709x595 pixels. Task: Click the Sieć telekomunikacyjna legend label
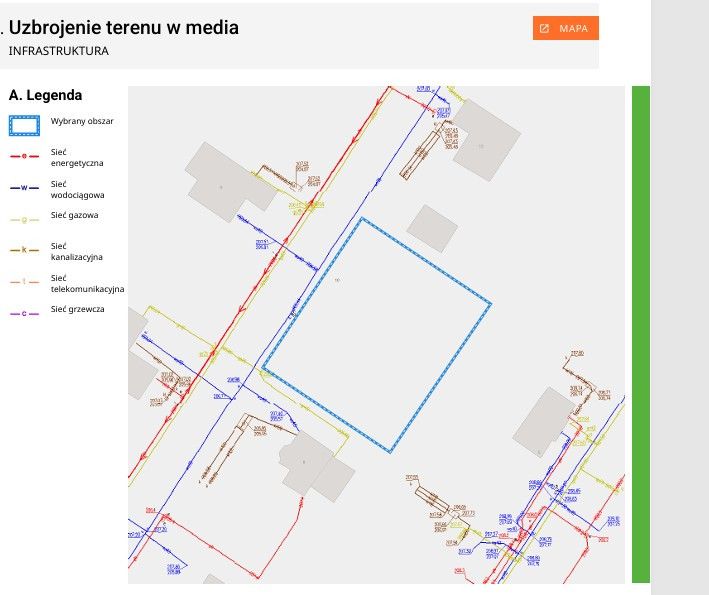87,283
